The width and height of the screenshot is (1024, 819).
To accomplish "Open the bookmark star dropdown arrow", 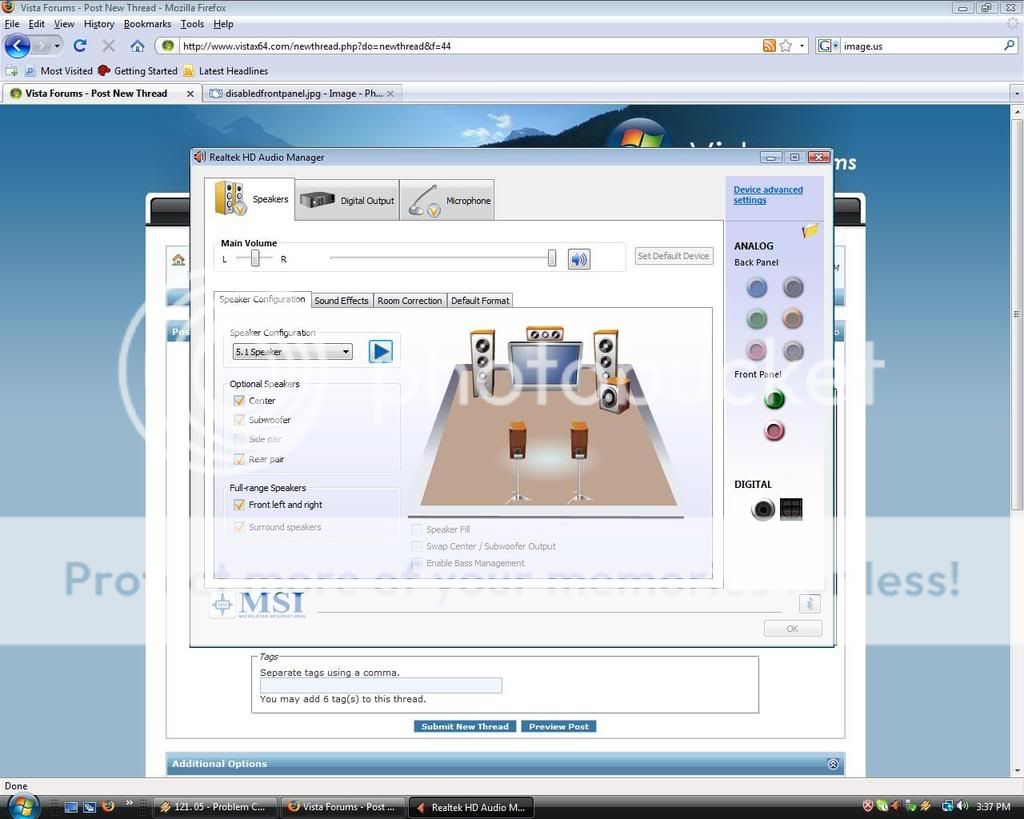I will point(802,46).
